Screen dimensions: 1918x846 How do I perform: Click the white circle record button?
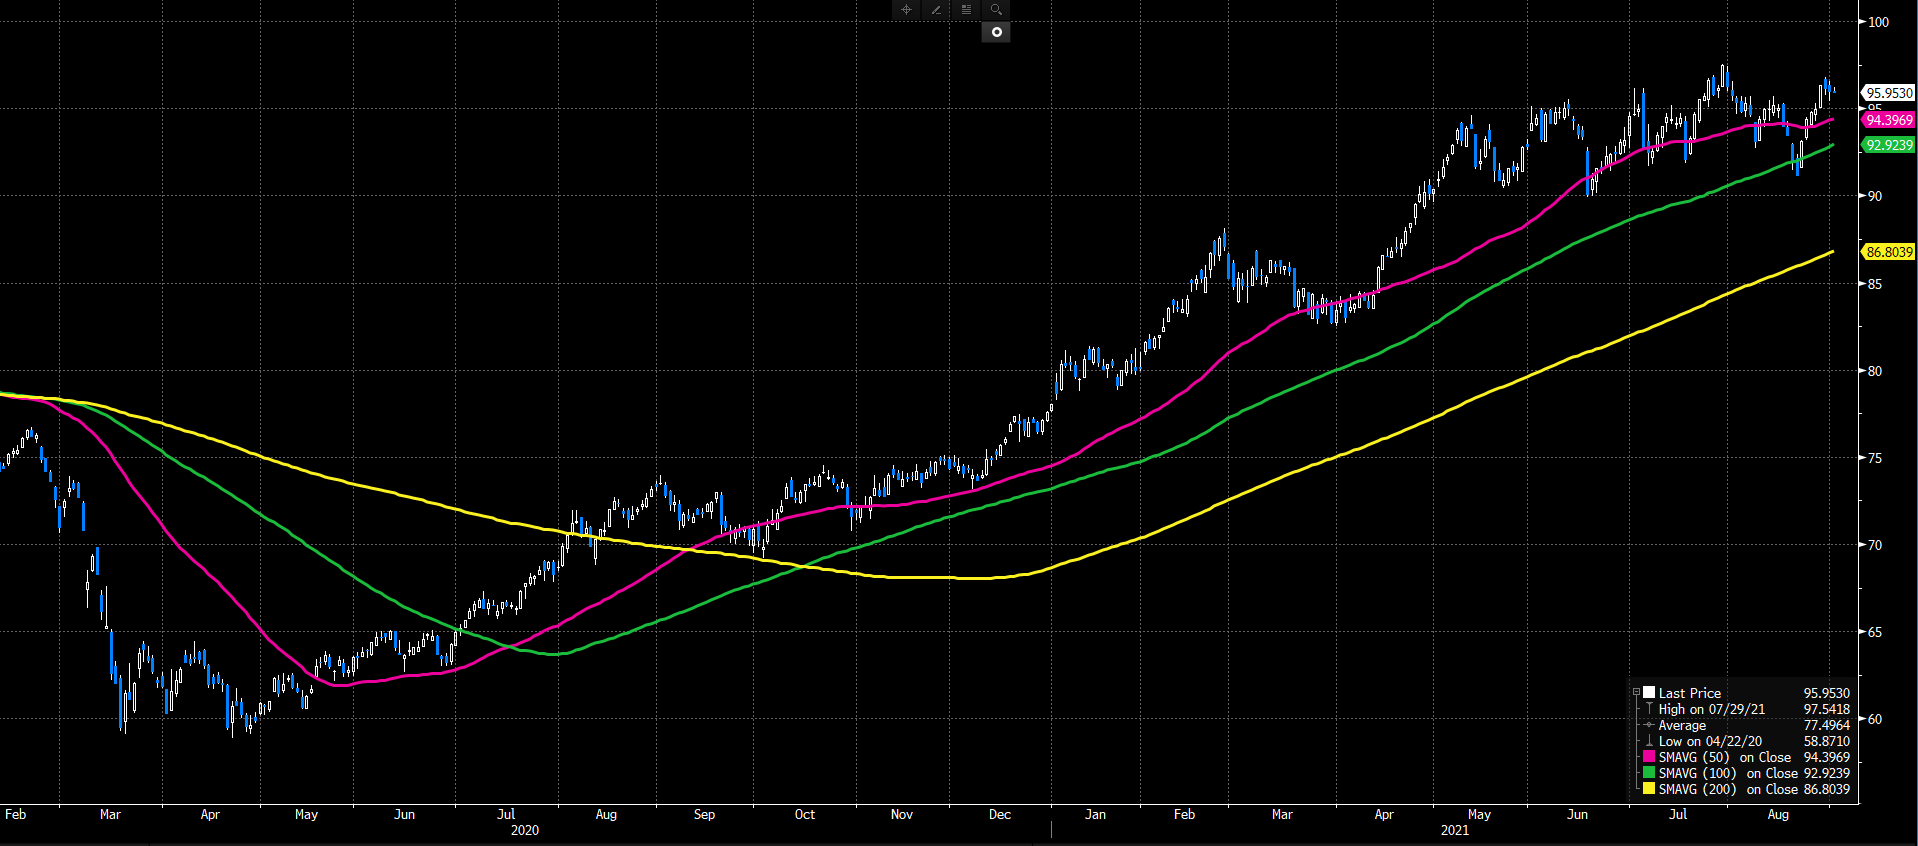[996, 32]
